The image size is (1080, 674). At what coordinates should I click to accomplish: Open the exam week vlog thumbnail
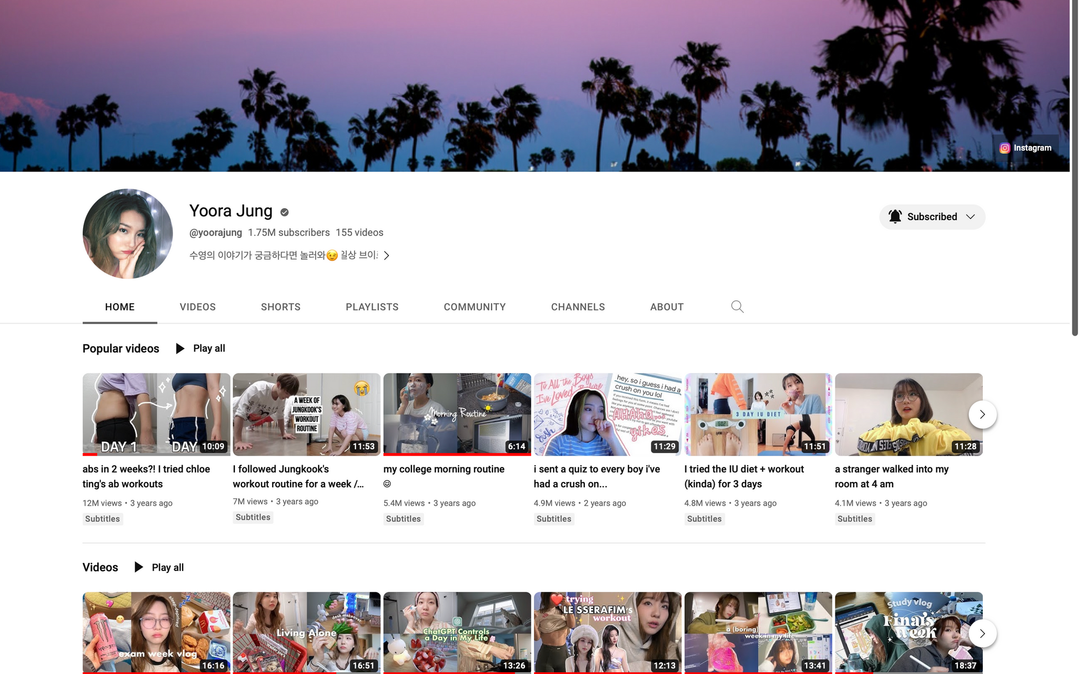pos(156,633)
